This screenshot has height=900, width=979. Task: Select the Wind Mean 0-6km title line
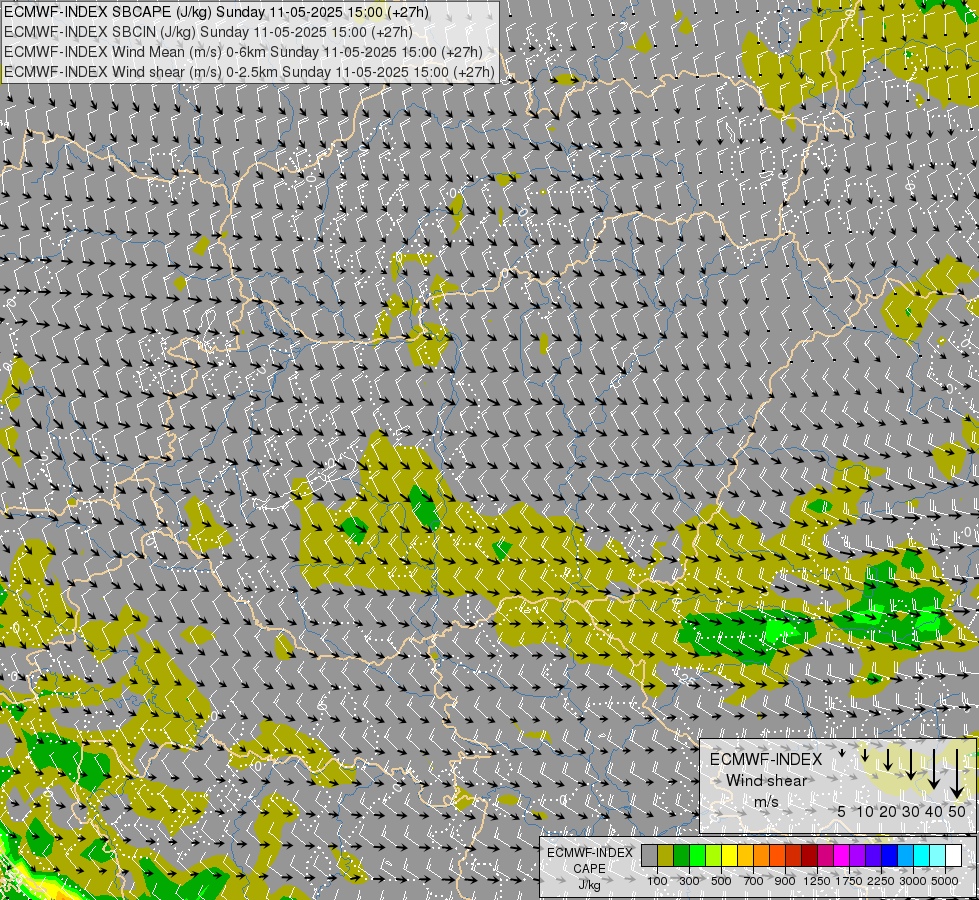tap(243, 52)
